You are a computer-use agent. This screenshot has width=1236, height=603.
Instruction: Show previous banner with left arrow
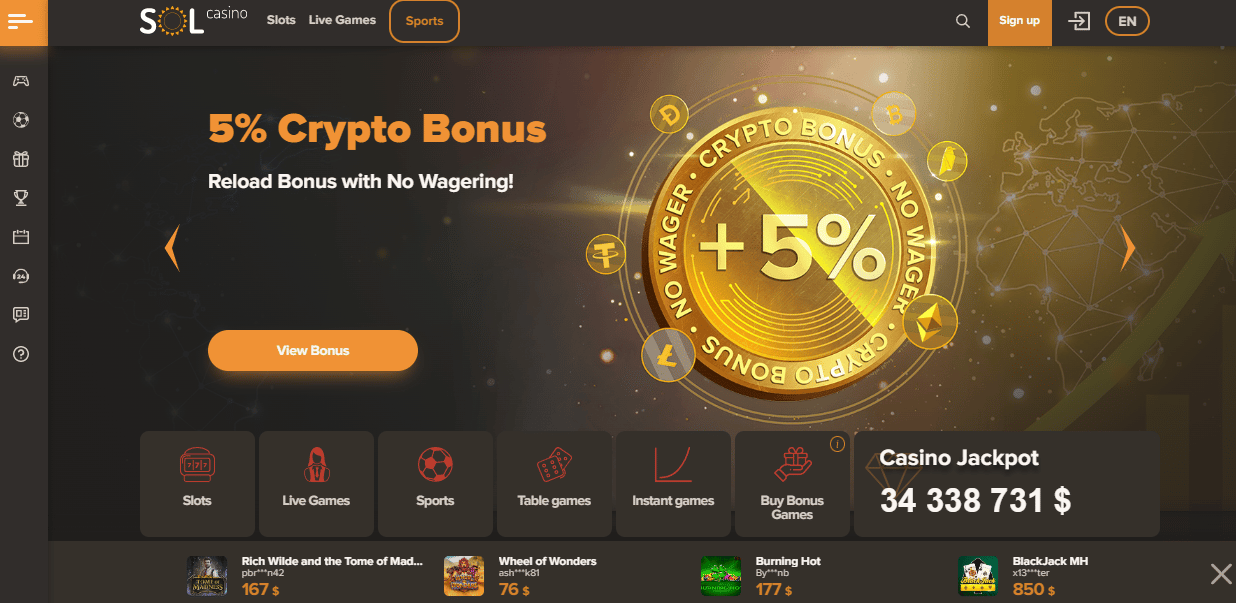pyautogui.click(x=172, y=247)
